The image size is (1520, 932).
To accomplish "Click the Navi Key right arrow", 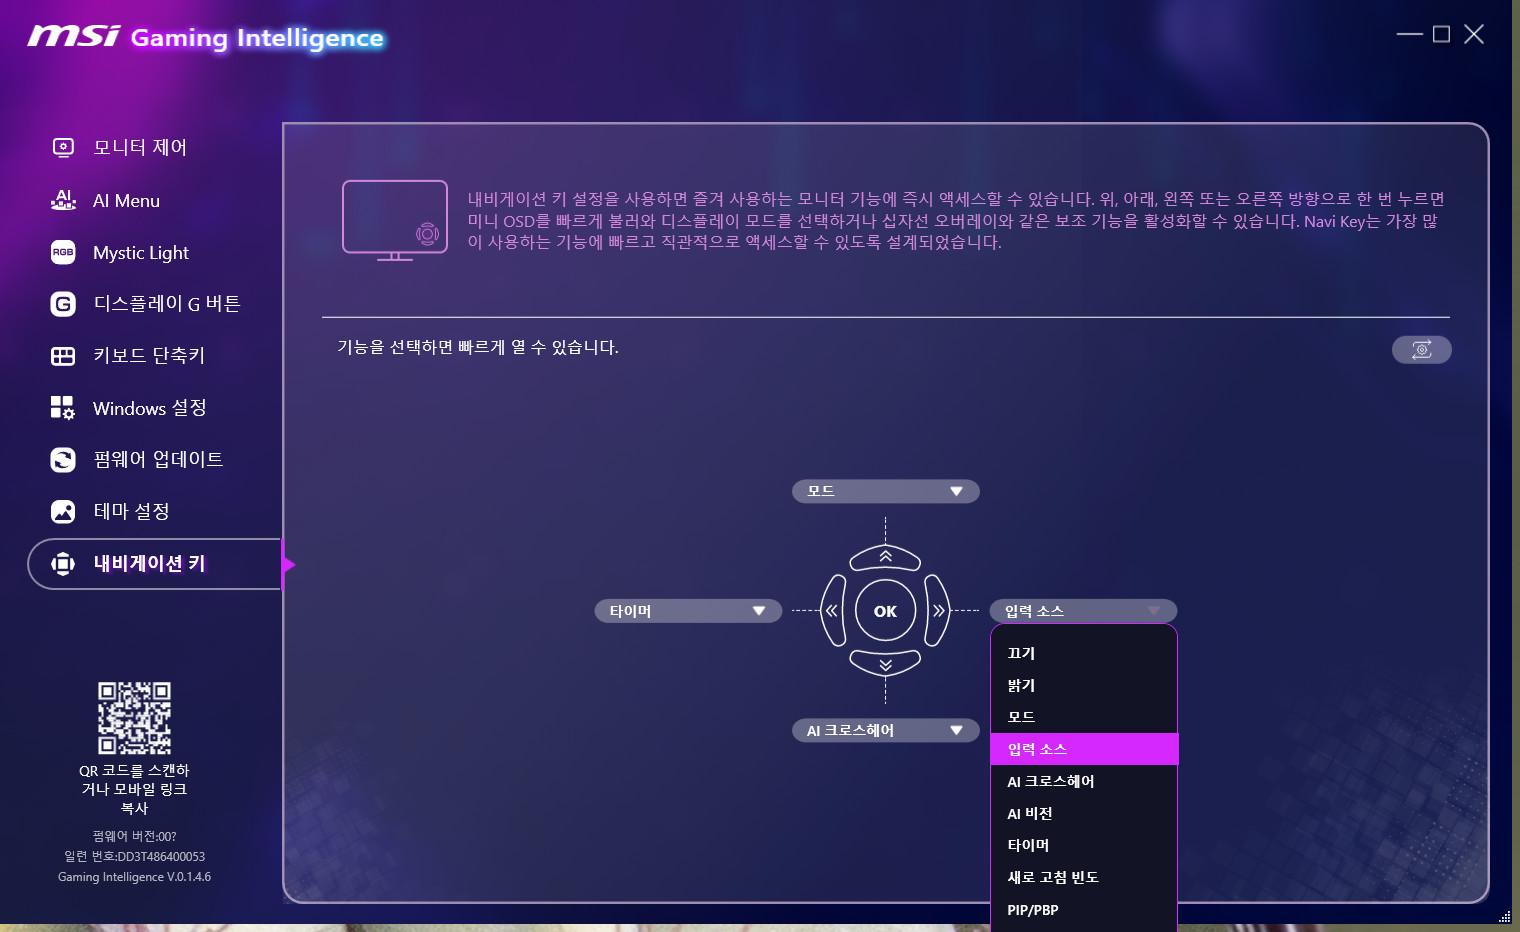I will [937, 610].
